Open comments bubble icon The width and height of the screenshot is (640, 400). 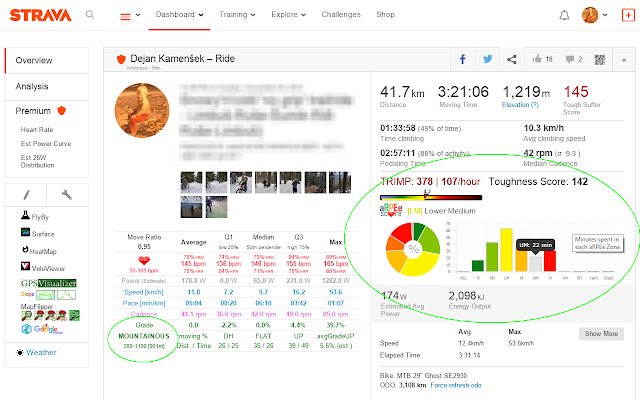(570, 60)
